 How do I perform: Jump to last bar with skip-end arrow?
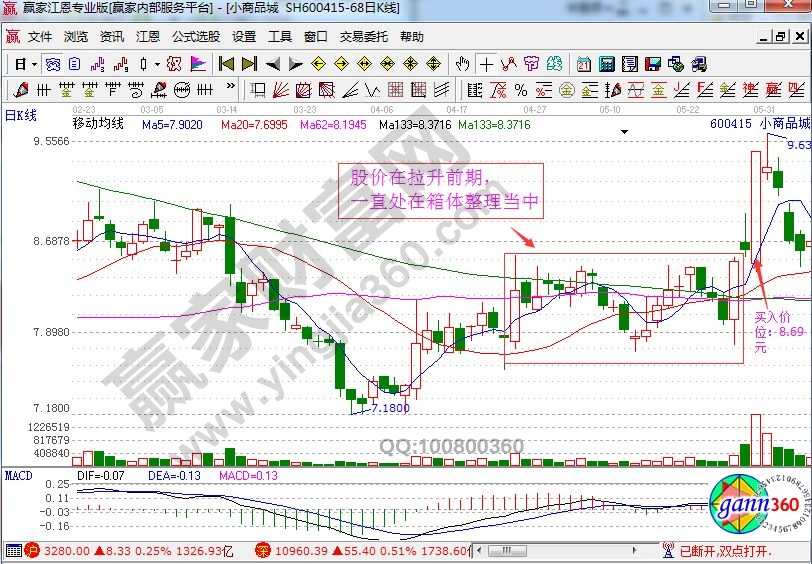coord(250,64)
